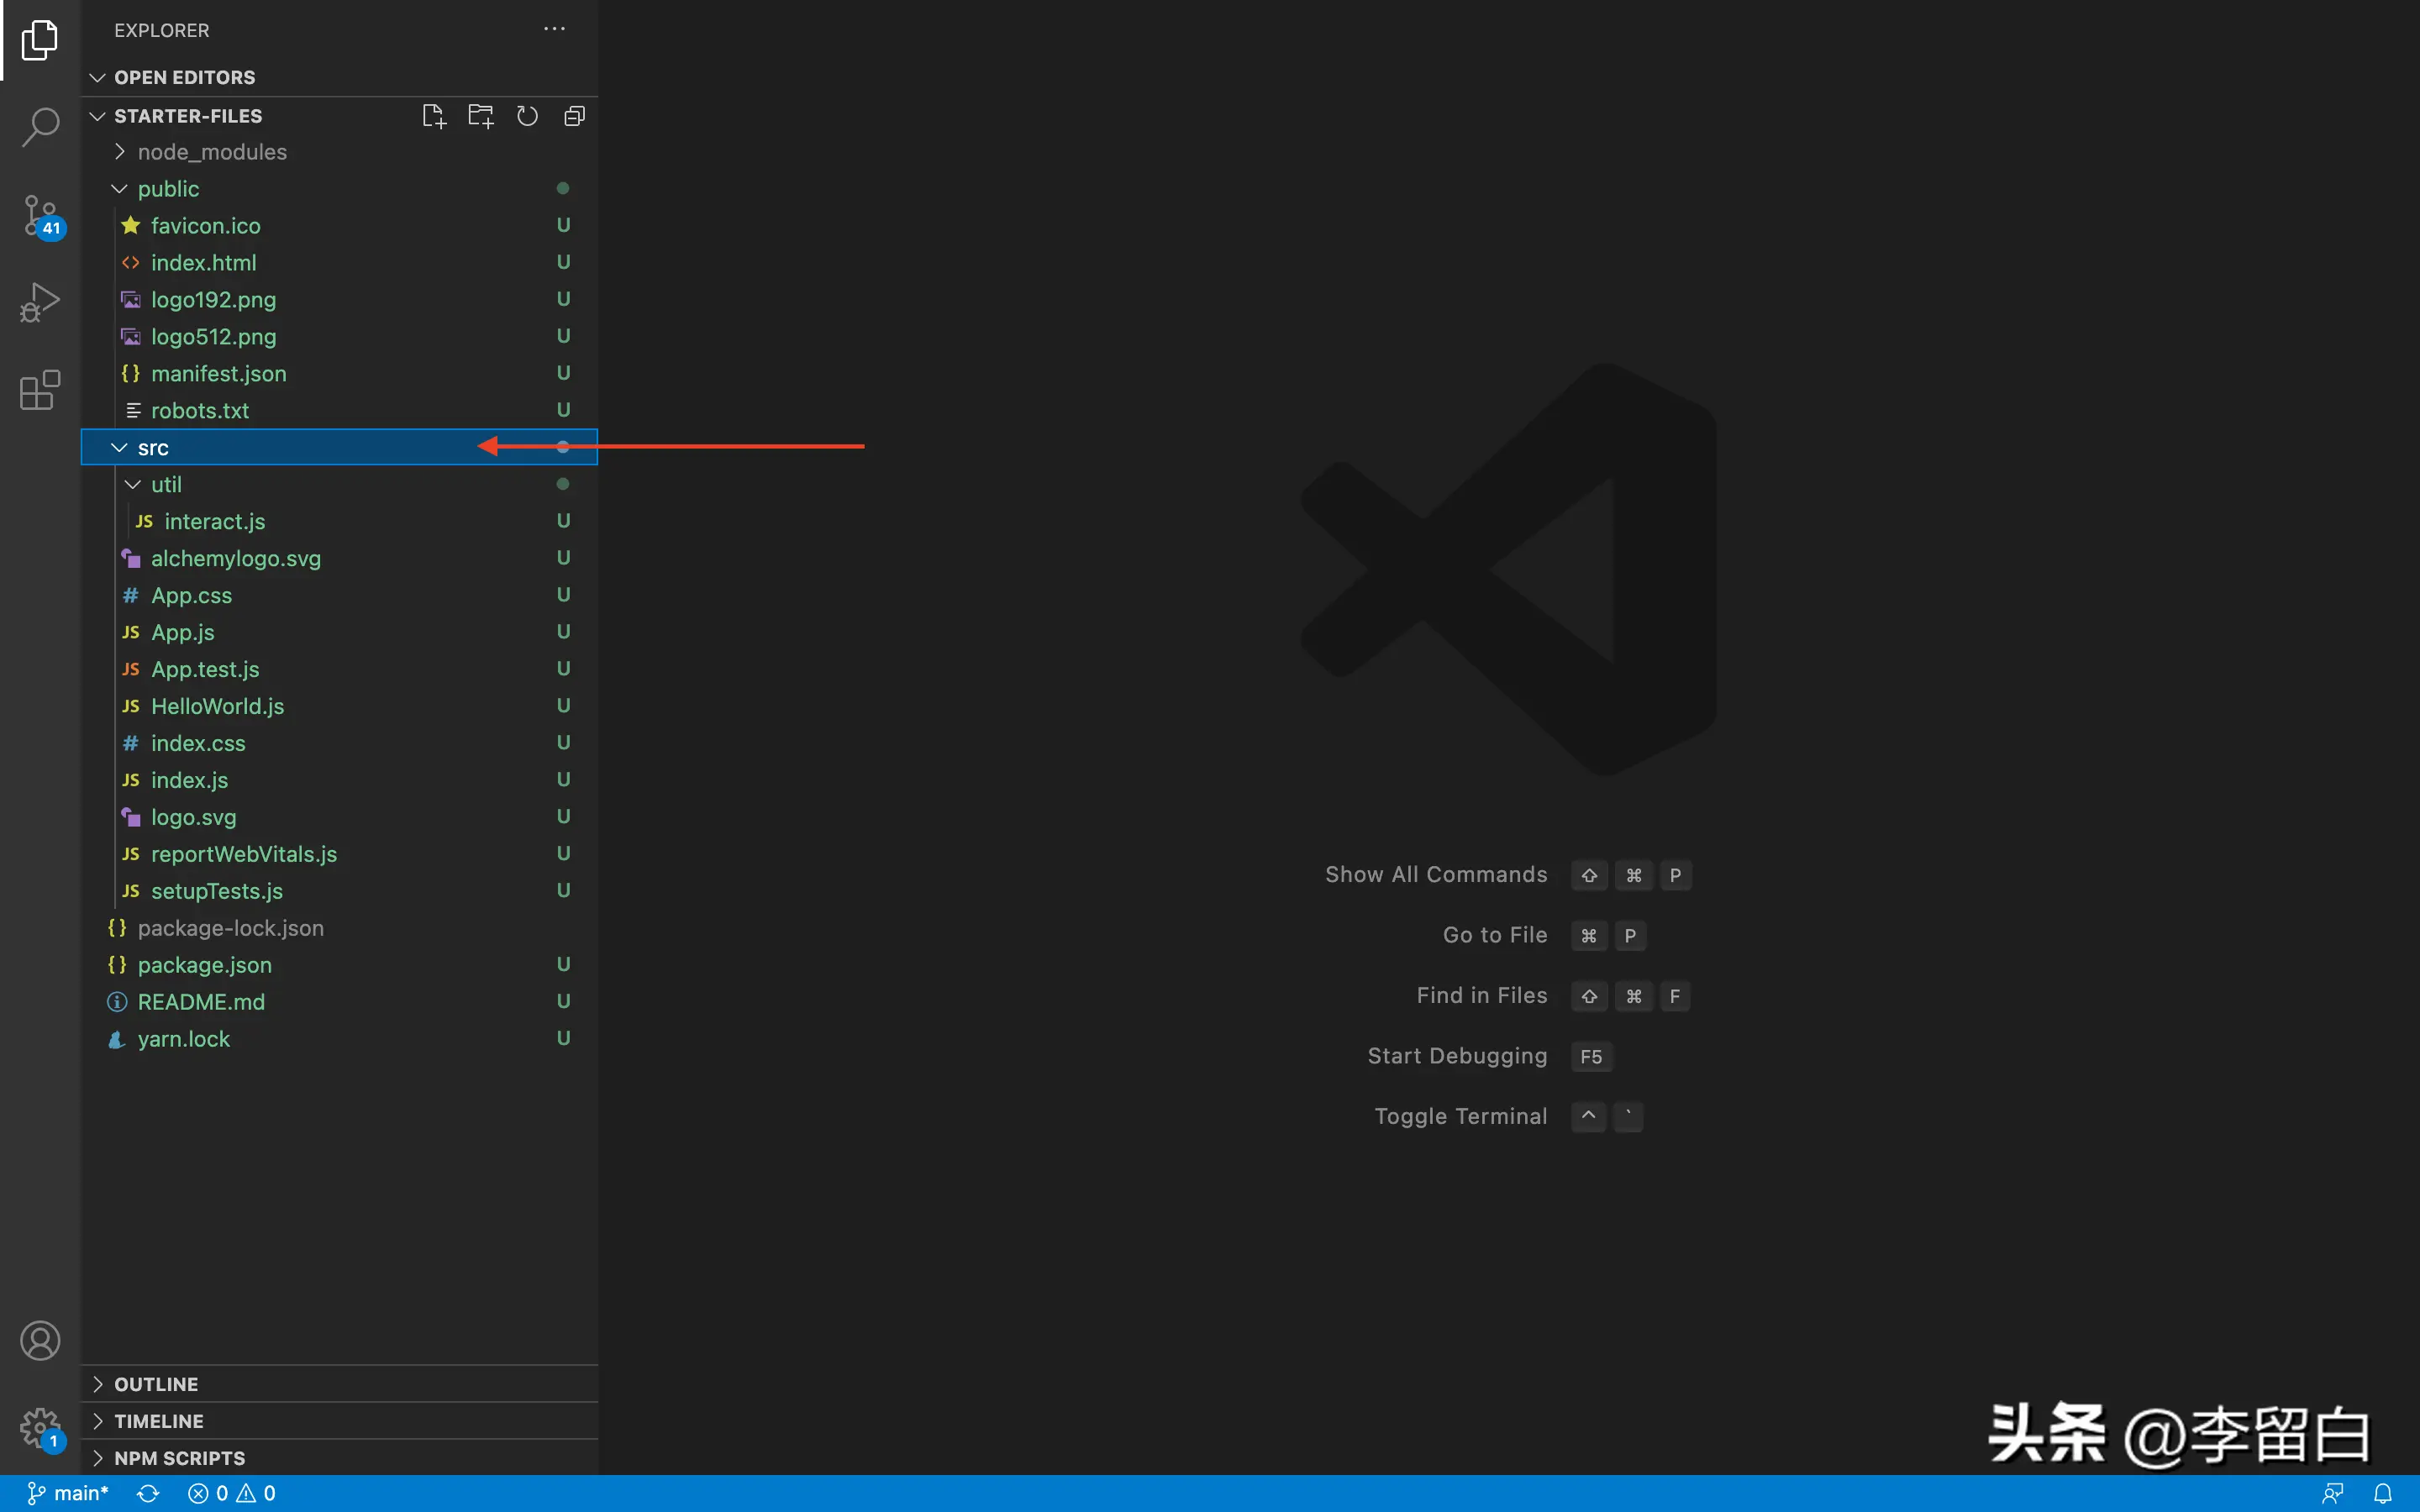Collapse all folders in Explorer

[x=574, y=116]
